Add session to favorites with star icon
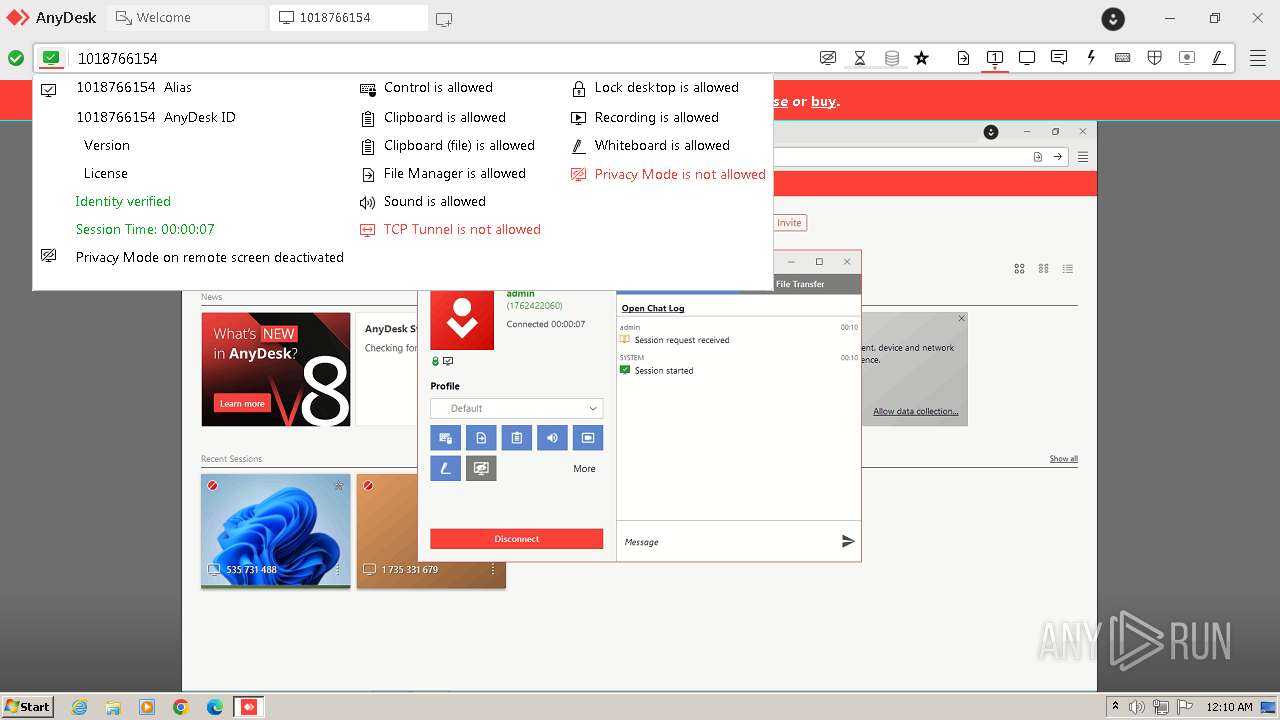This screenshot has width=1280, height=720. tap(922, 58)
